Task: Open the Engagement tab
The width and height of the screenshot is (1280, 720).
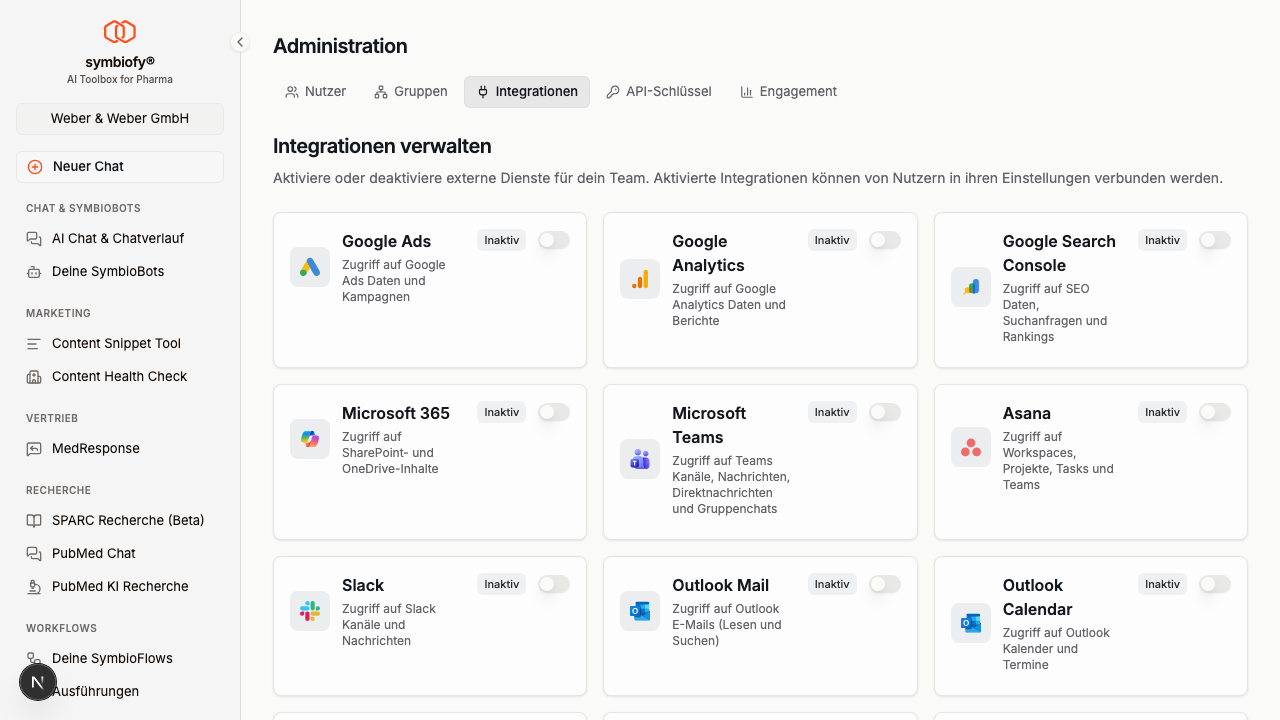Action: tap(788, 91)
